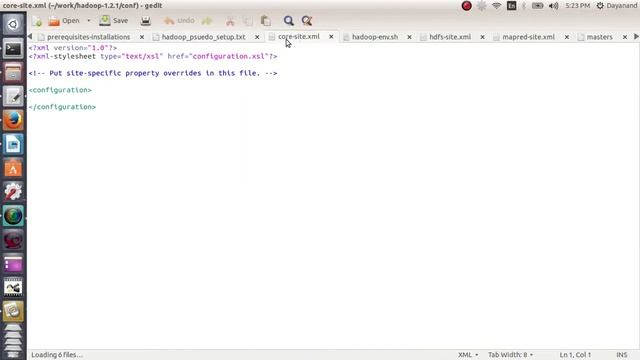Redo the last undone action

[207, 20]
